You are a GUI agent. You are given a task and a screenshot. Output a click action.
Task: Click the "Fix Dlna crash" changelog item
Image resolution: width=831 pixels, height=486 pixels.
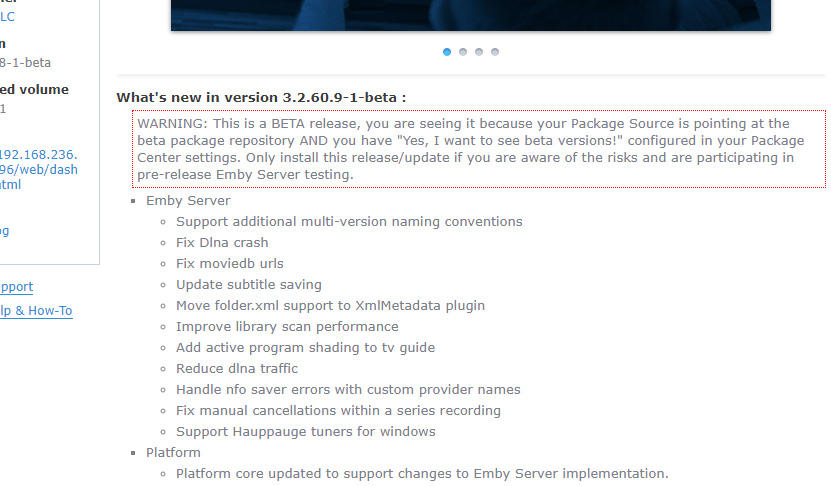222,242
